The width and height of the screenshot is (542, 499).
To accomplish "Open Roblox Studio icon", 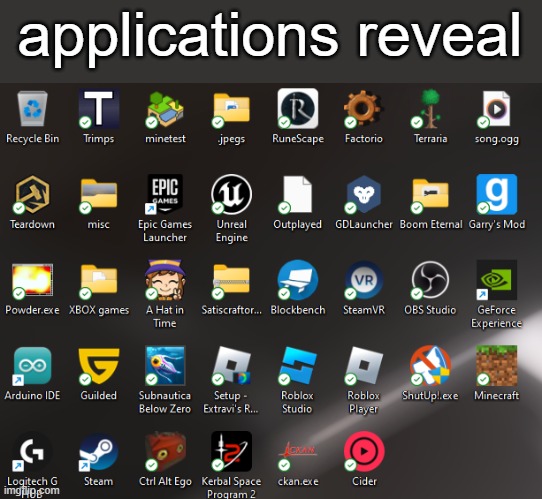I will 298,366.
